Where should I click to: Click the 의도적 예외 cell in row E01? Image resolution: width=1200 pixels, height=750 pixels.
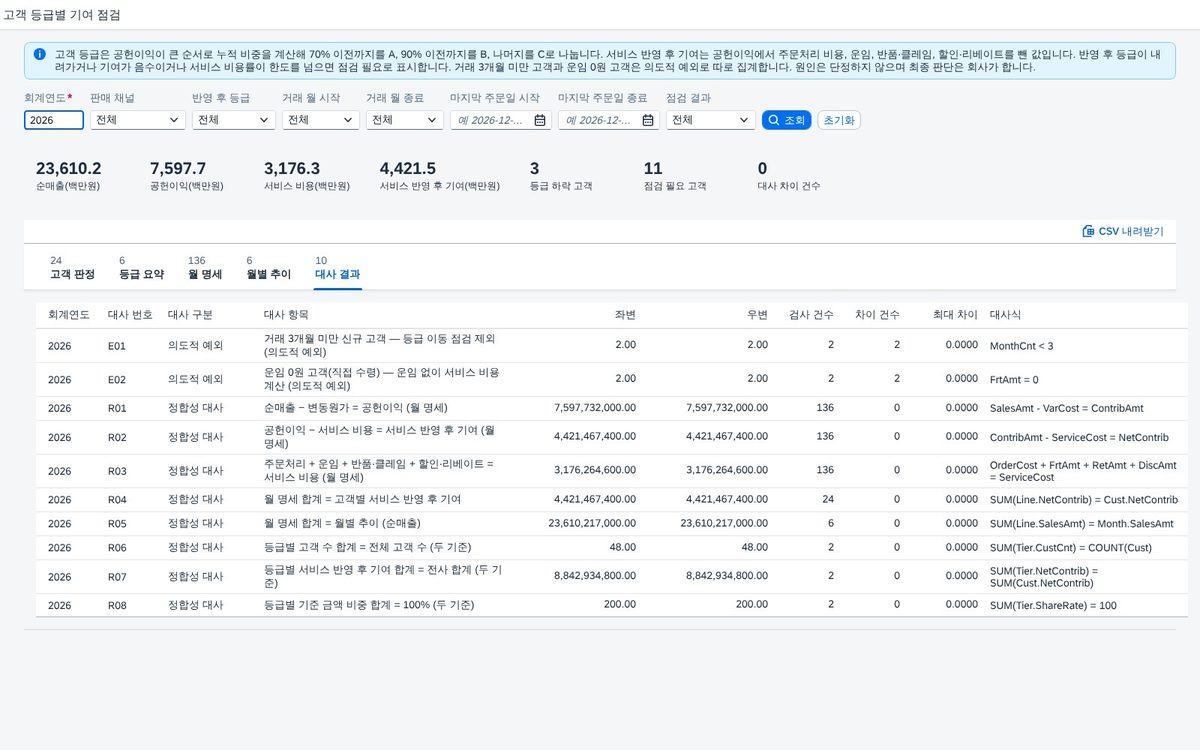(x=195, y=345)
